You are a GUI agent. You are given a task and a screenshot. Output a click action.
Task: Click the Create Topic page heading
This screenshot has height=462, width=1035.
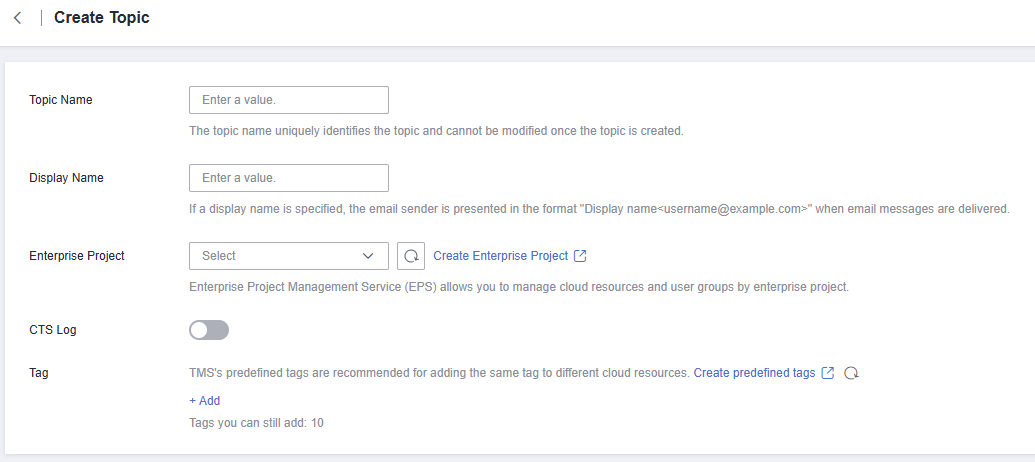point(102,18)
